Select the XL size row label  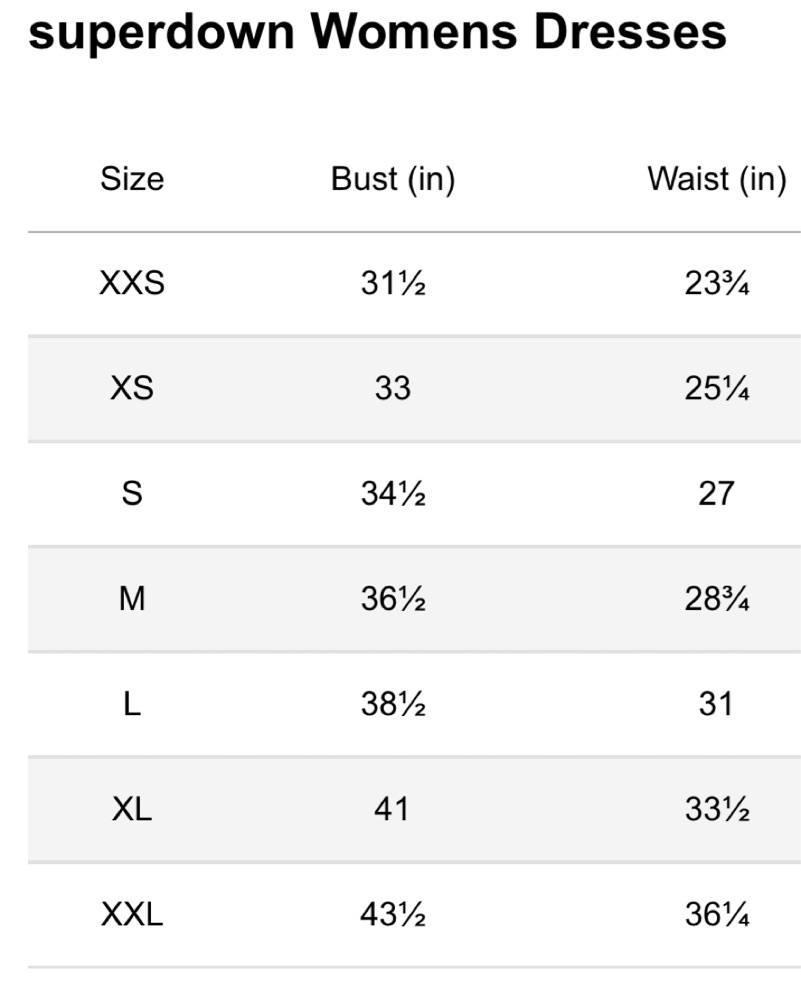(x=132, y=809)
